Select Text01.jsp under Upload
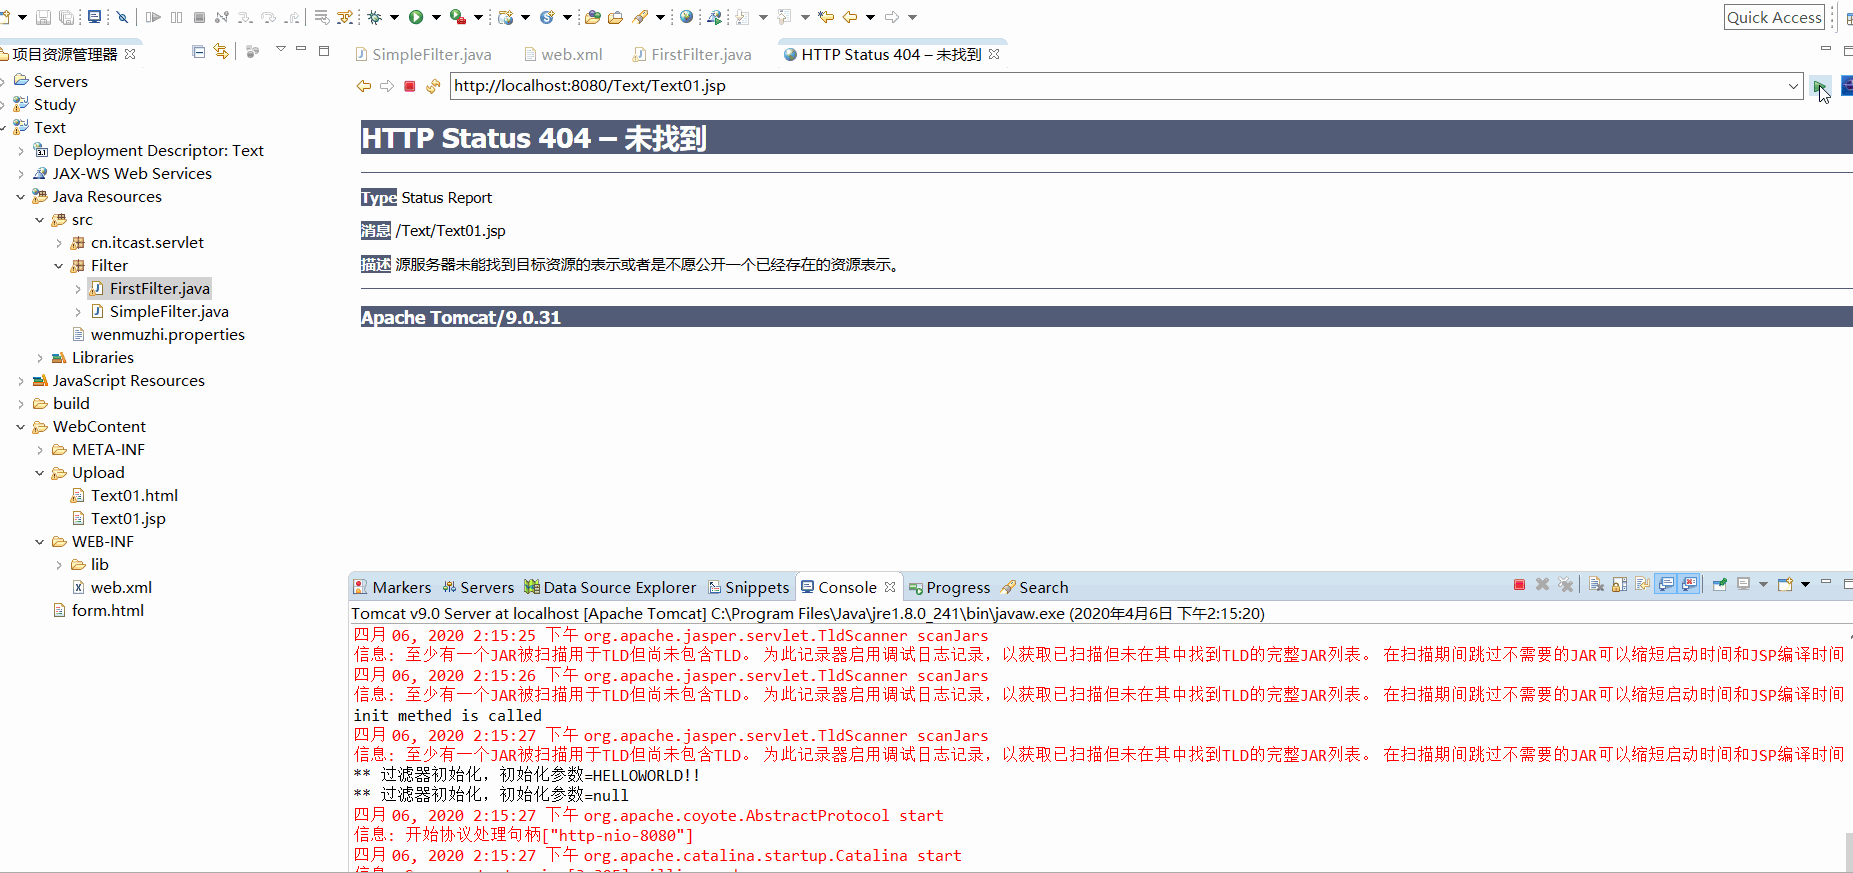The width and height of the screenshot is (1853, 873). (119, 518)
